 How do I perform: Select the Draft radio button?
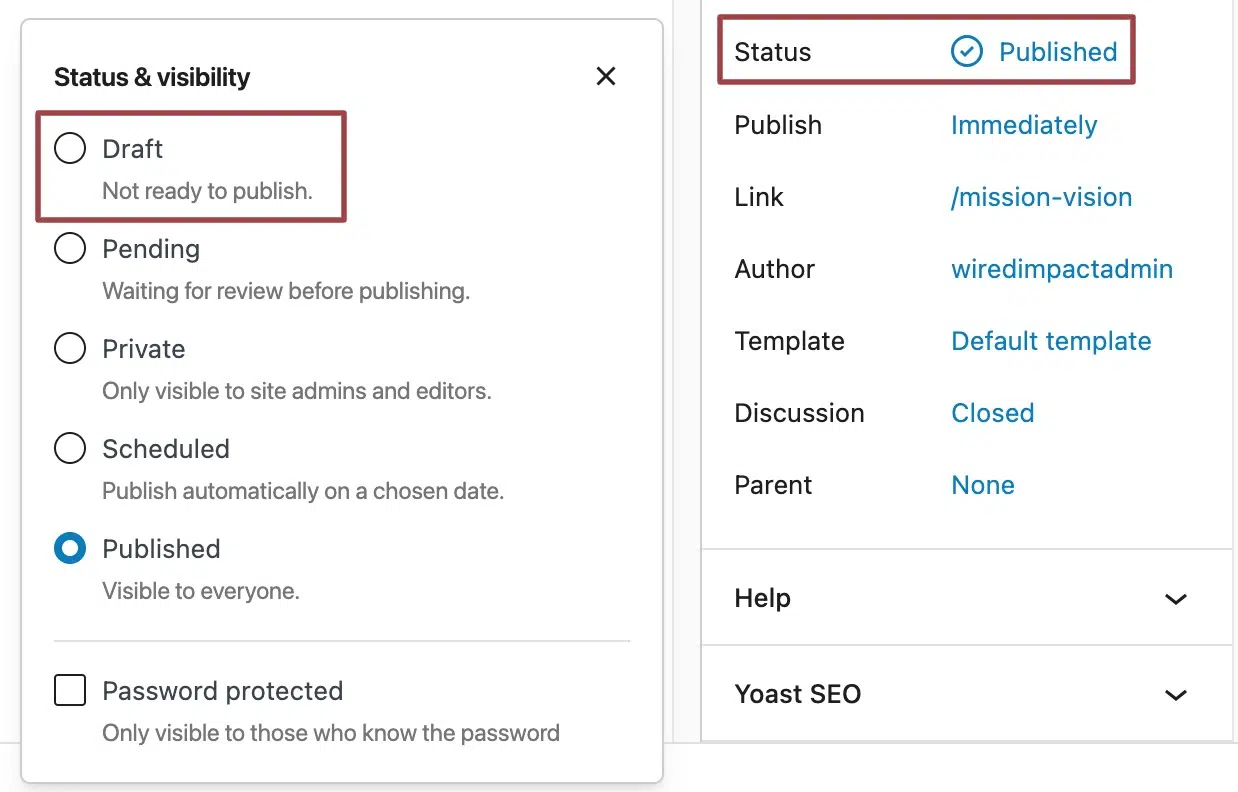click(x=70, y=148)
